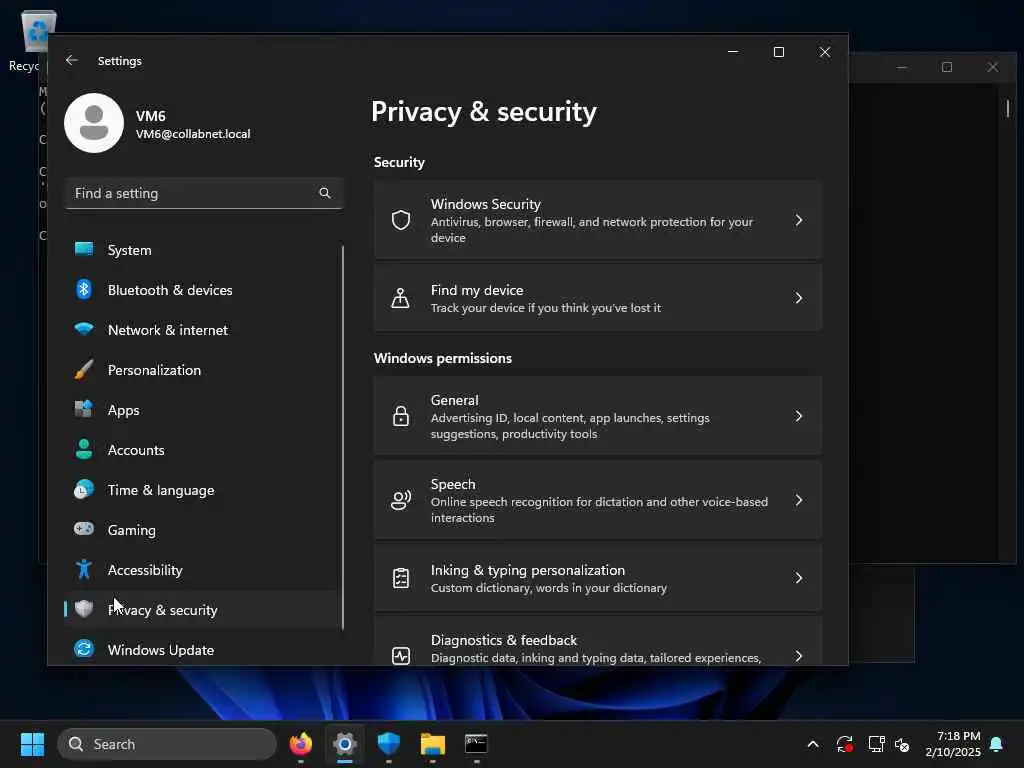1024x768 pixels.
Task: Click the System monitor icon in sidebar
Action: (84, 249)
